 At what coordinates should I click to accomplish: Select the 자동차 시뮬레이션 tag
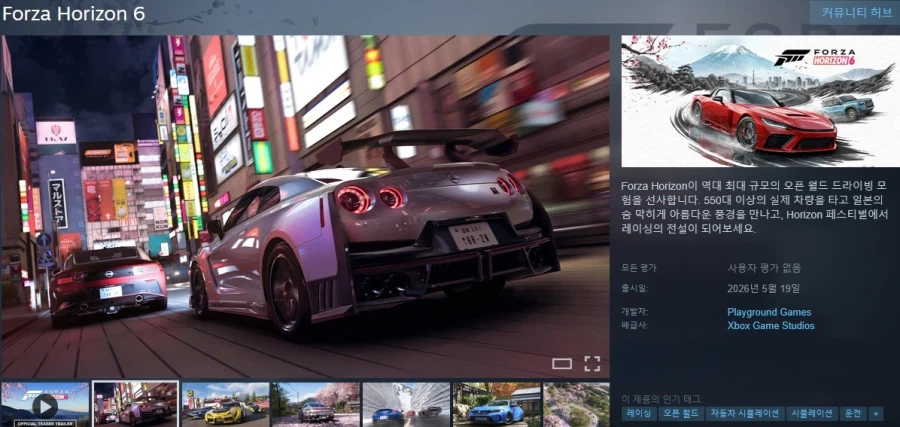pyautogui.click(x=743, y=413)
